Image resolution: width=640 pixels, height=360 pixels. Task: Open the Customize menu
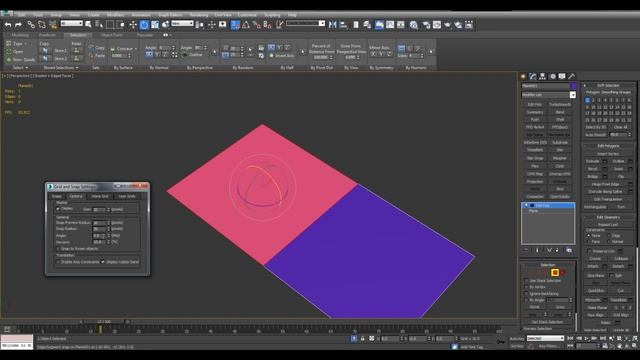click(247, 15)
